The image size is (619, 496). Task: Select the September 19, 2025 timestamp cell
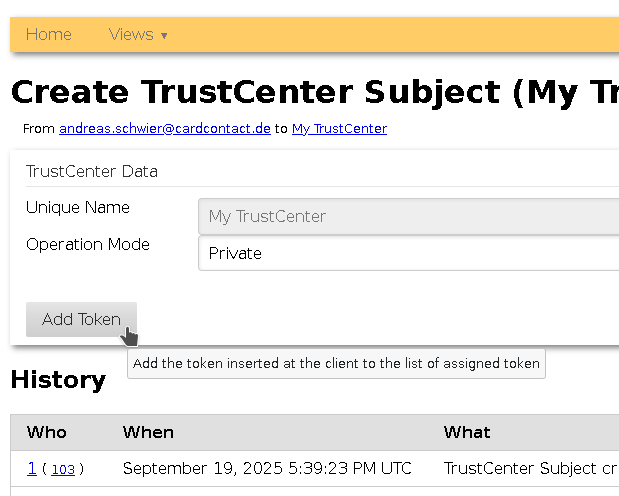[267, 468]
